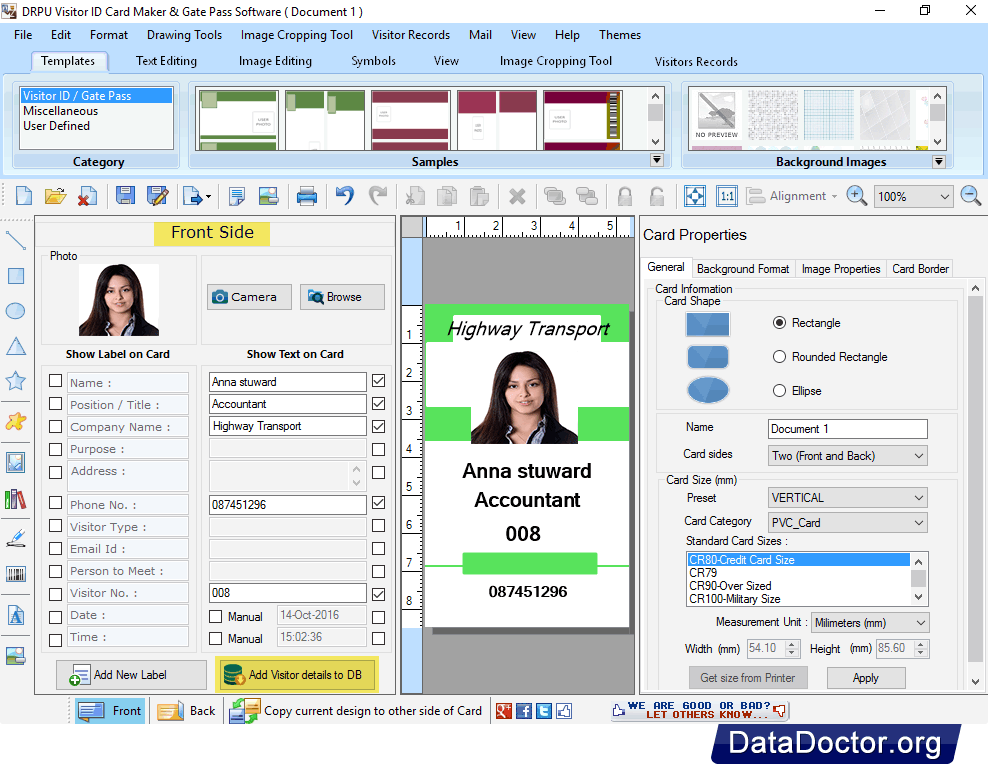988x764 pixels.
Task: Click the Facebook share icon
Action: [524, 711]
